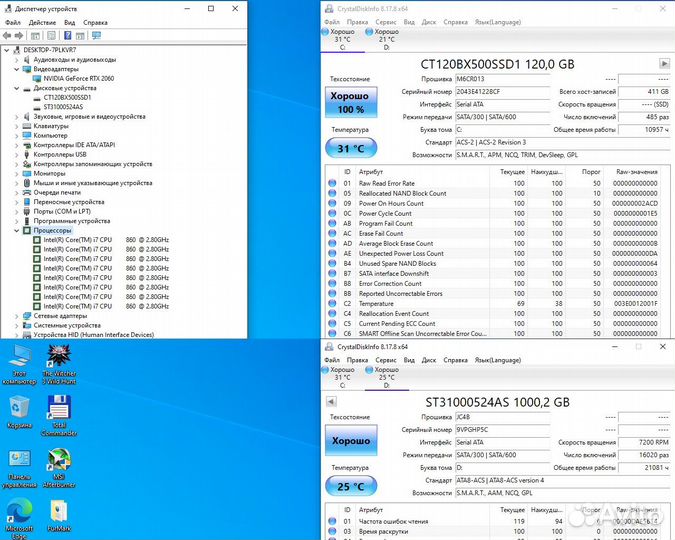This screenshot has height=540, width=675.
Task: Expand the Порты (COM и LPT) node
Action: pos(16,211)
